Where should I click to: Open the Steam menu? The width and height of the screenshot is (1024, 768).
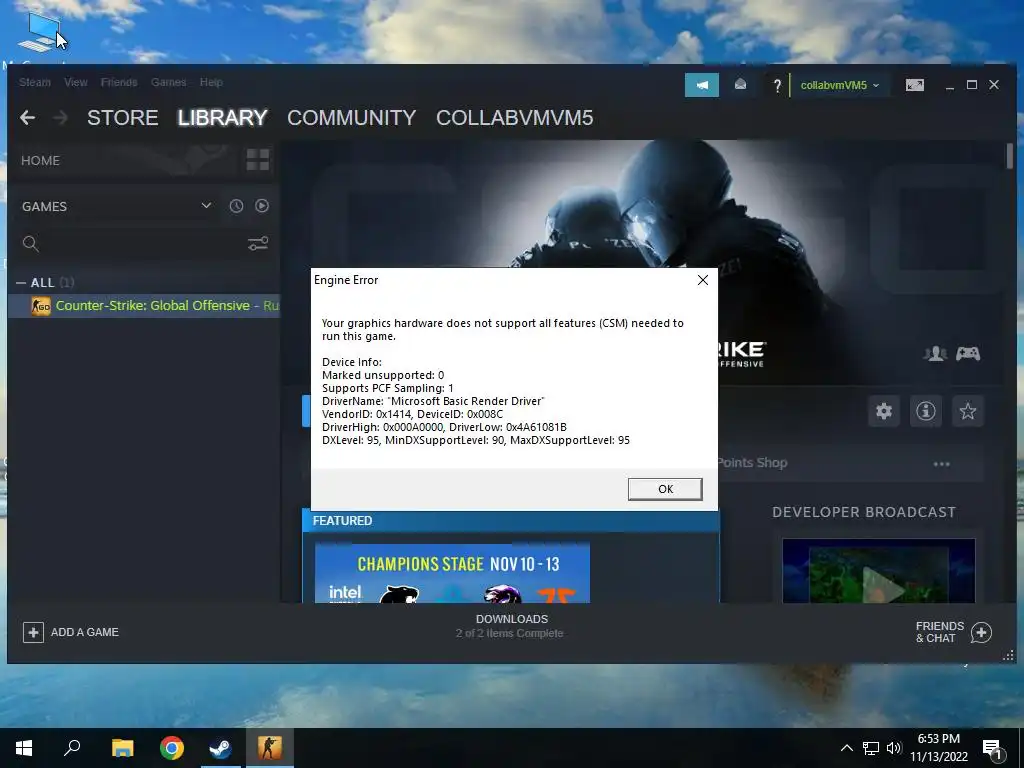[35, 82]
